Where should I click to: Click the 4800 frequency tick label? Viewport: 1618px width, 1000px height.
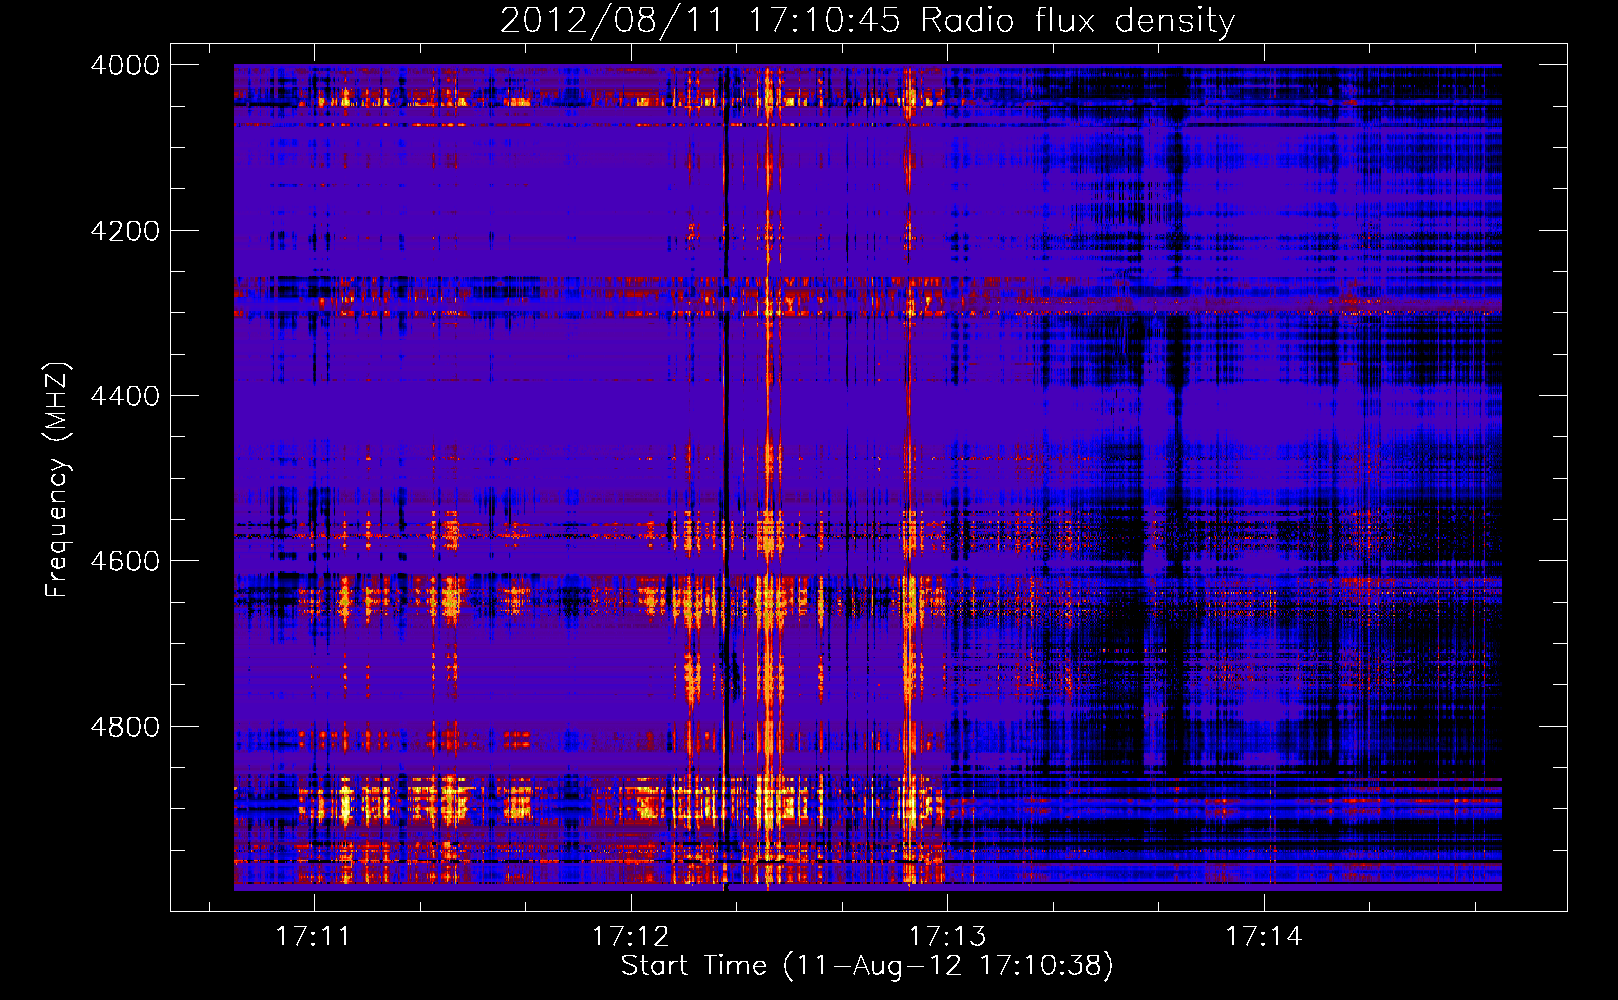(x=125, y=727)
